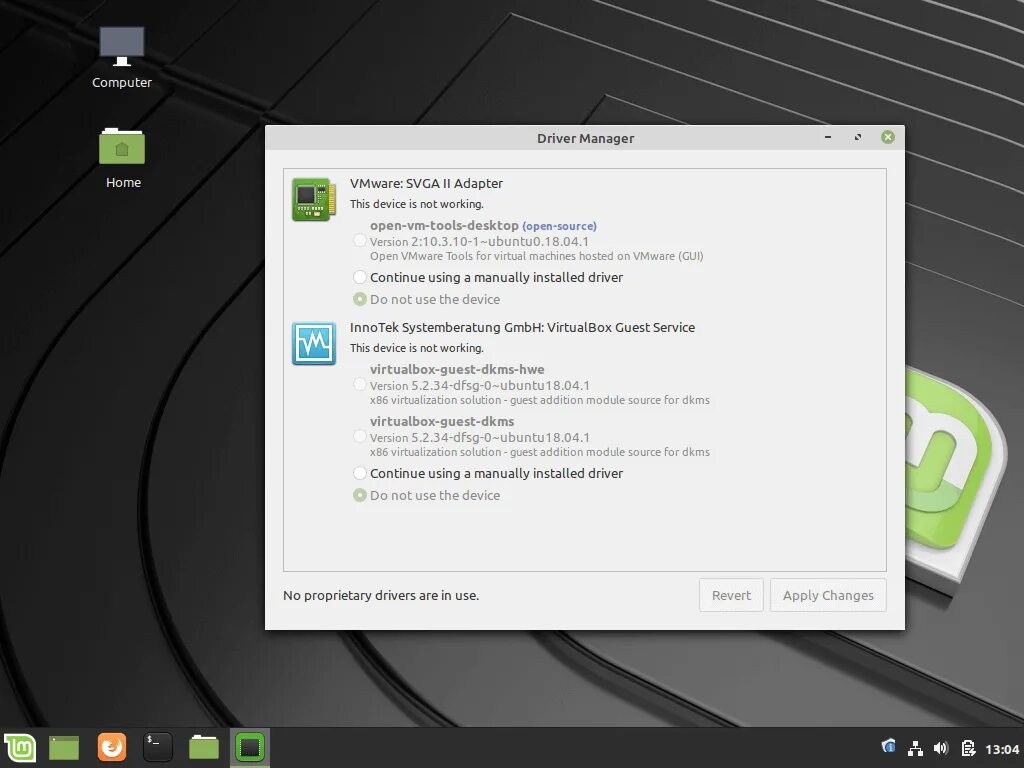Click the VirtualBox Guest Service device icon
This screenshot has width=1024, height=768.
(x=314, y=343)
